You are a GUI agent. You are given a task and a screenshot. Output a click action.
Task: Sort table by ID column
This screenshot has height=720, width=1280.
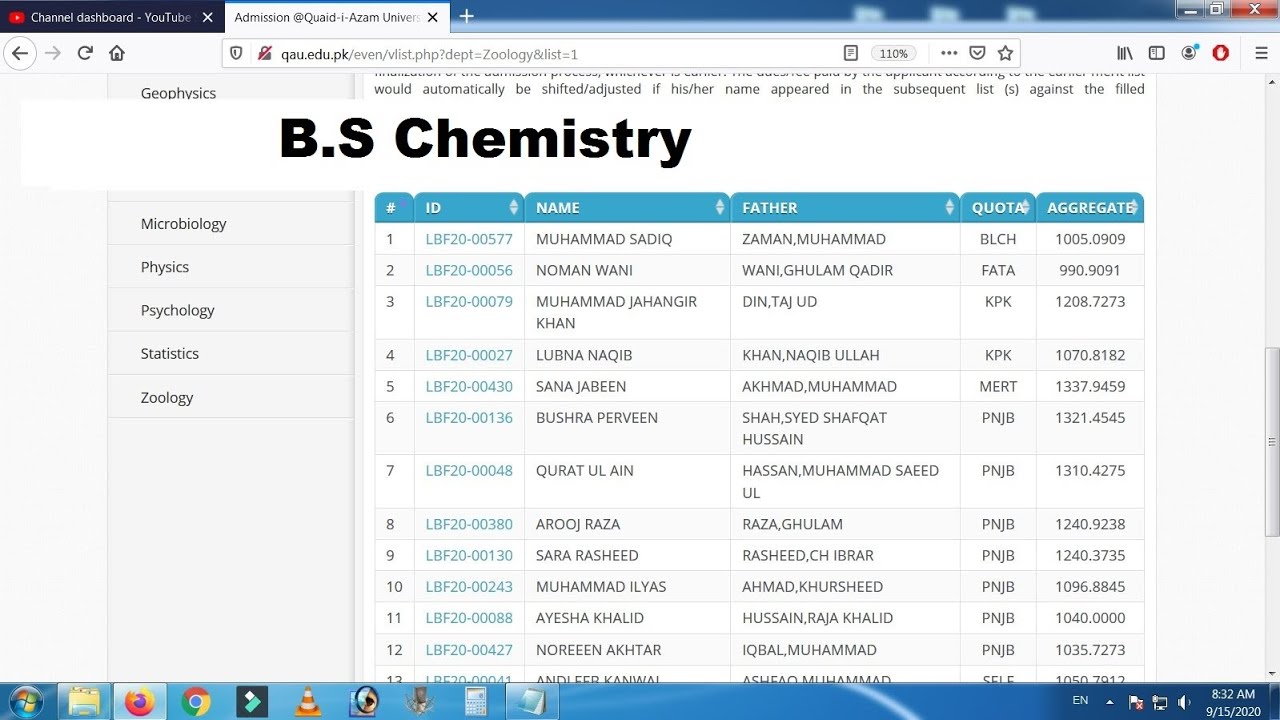(469, 207)
